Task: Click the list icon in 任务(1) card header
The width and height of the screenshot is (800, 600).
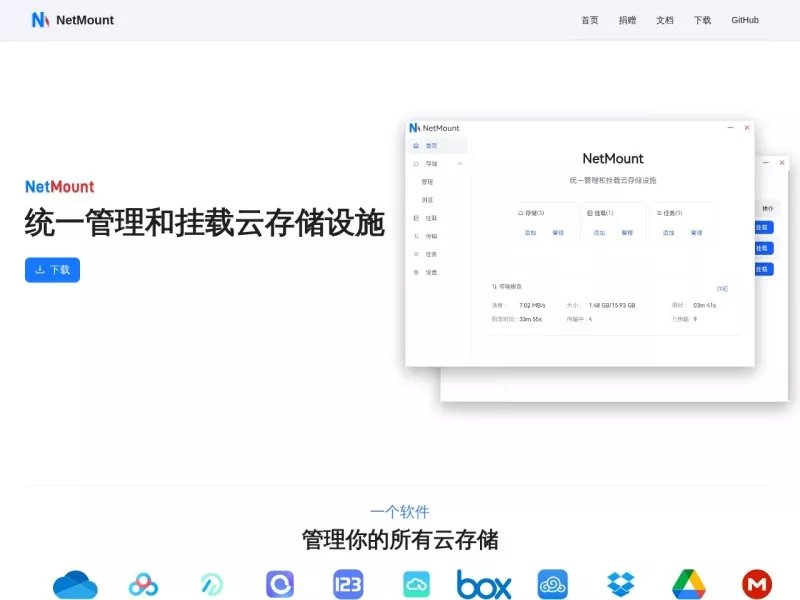Action: click(659, 213)
